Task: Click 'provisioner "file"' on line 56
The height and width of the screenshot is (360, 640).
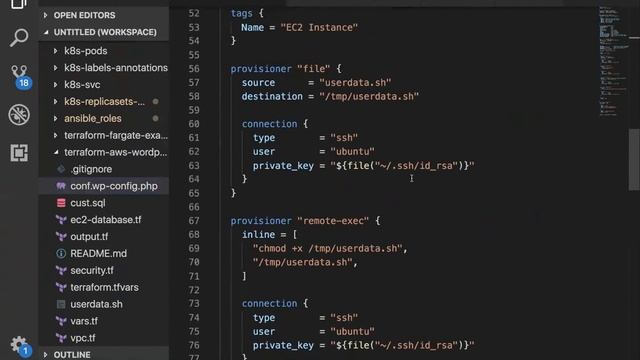Action: (x=280, y=69)
